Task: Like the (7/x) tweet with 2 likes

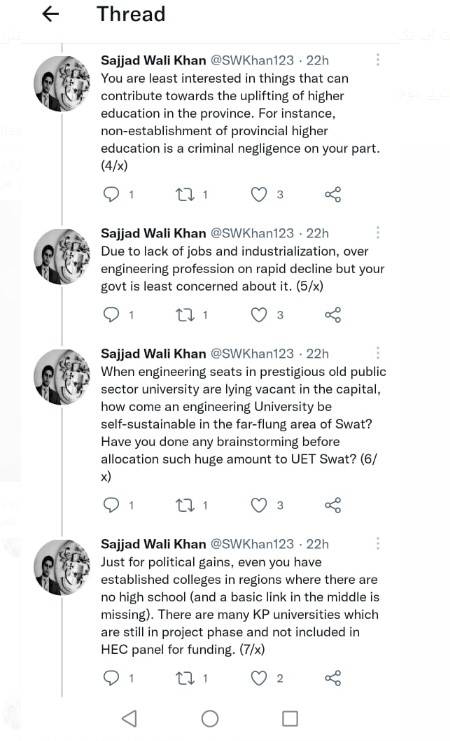Action: [x=259, y=678]
